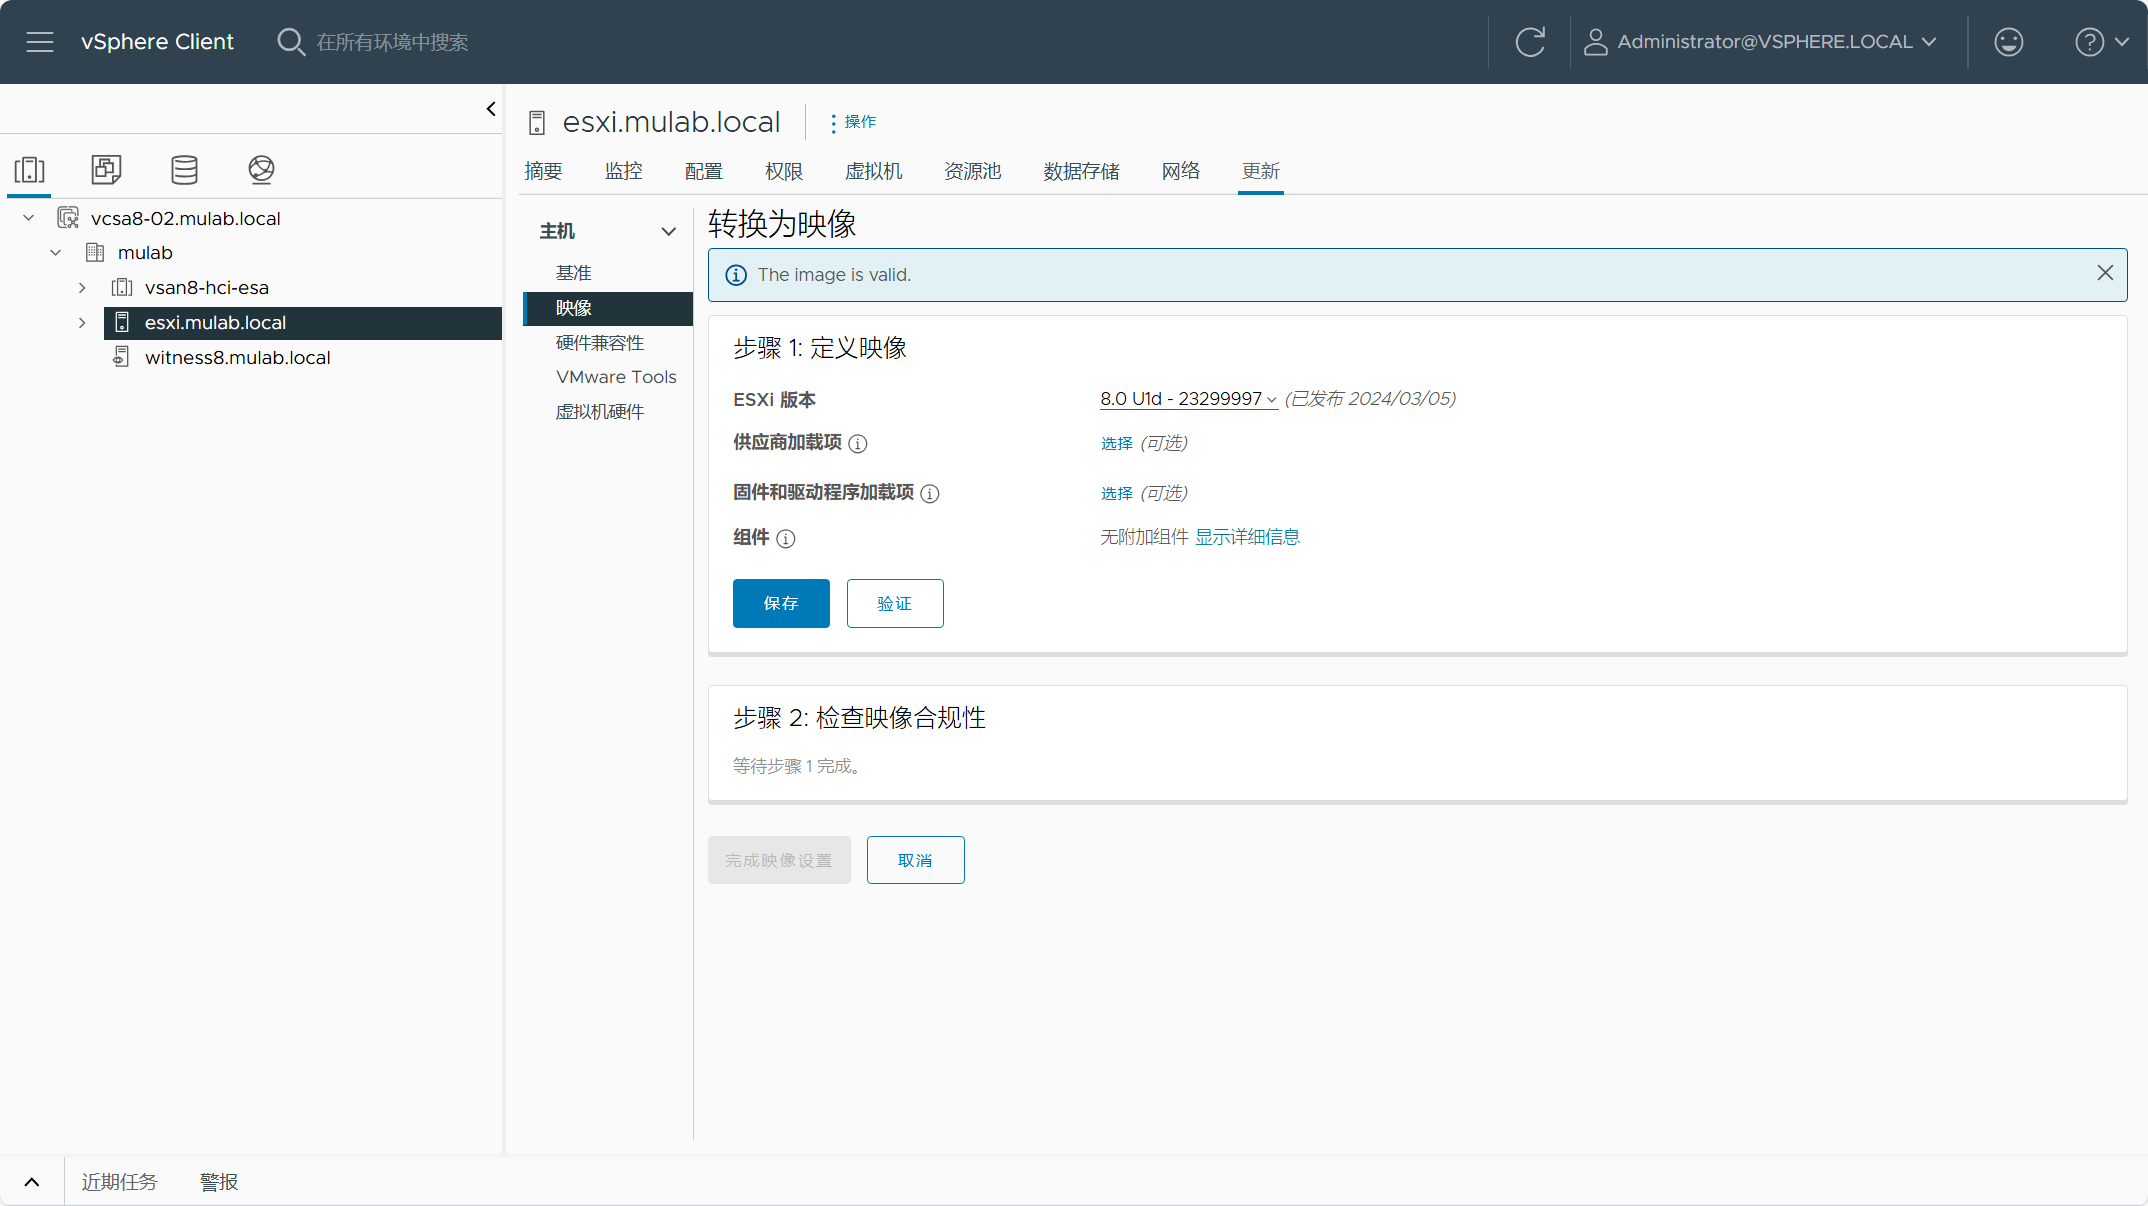
Task: Switch to VMs and Templates inventory view
Action: pyautogui.click(x=107, y=170)
